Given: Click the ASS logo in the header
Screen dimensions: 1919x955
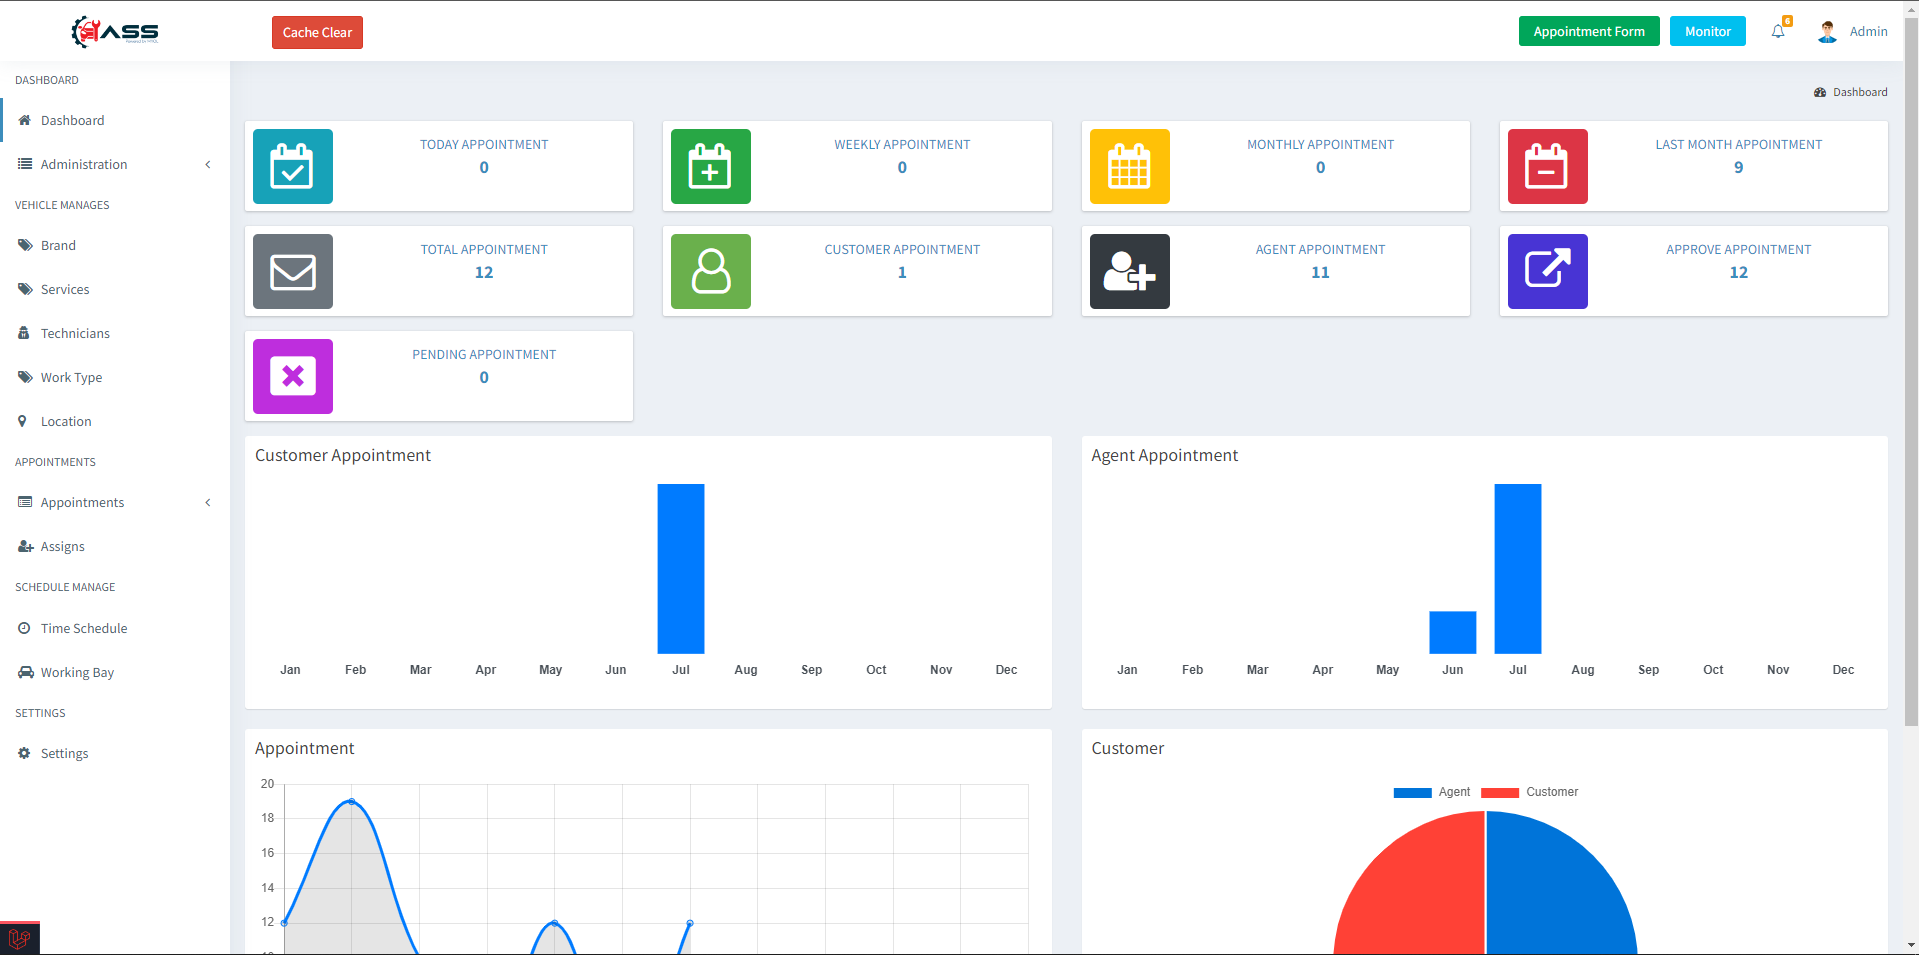Looking at the screenshot, I should pos(115,32).
